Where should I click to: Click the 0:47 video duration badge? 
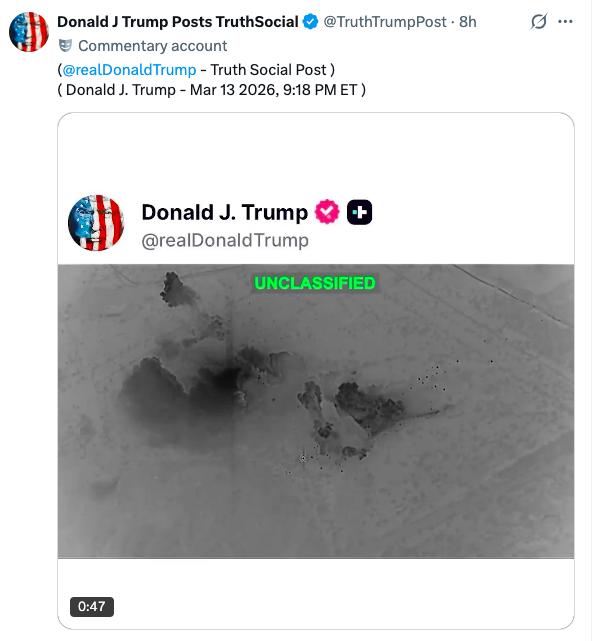[x=93, y=606]
